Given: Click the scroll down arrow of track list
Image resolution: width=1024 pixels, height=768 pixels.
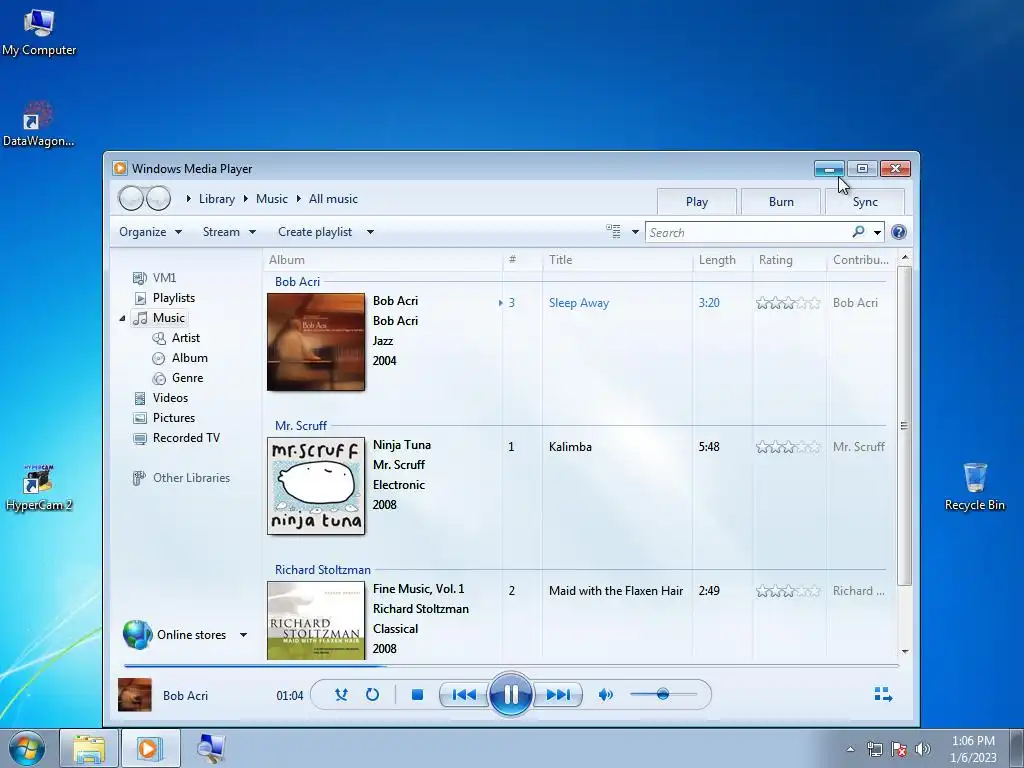Looking at the screenshot, I should pyautogui.click(x=904, y=652).
